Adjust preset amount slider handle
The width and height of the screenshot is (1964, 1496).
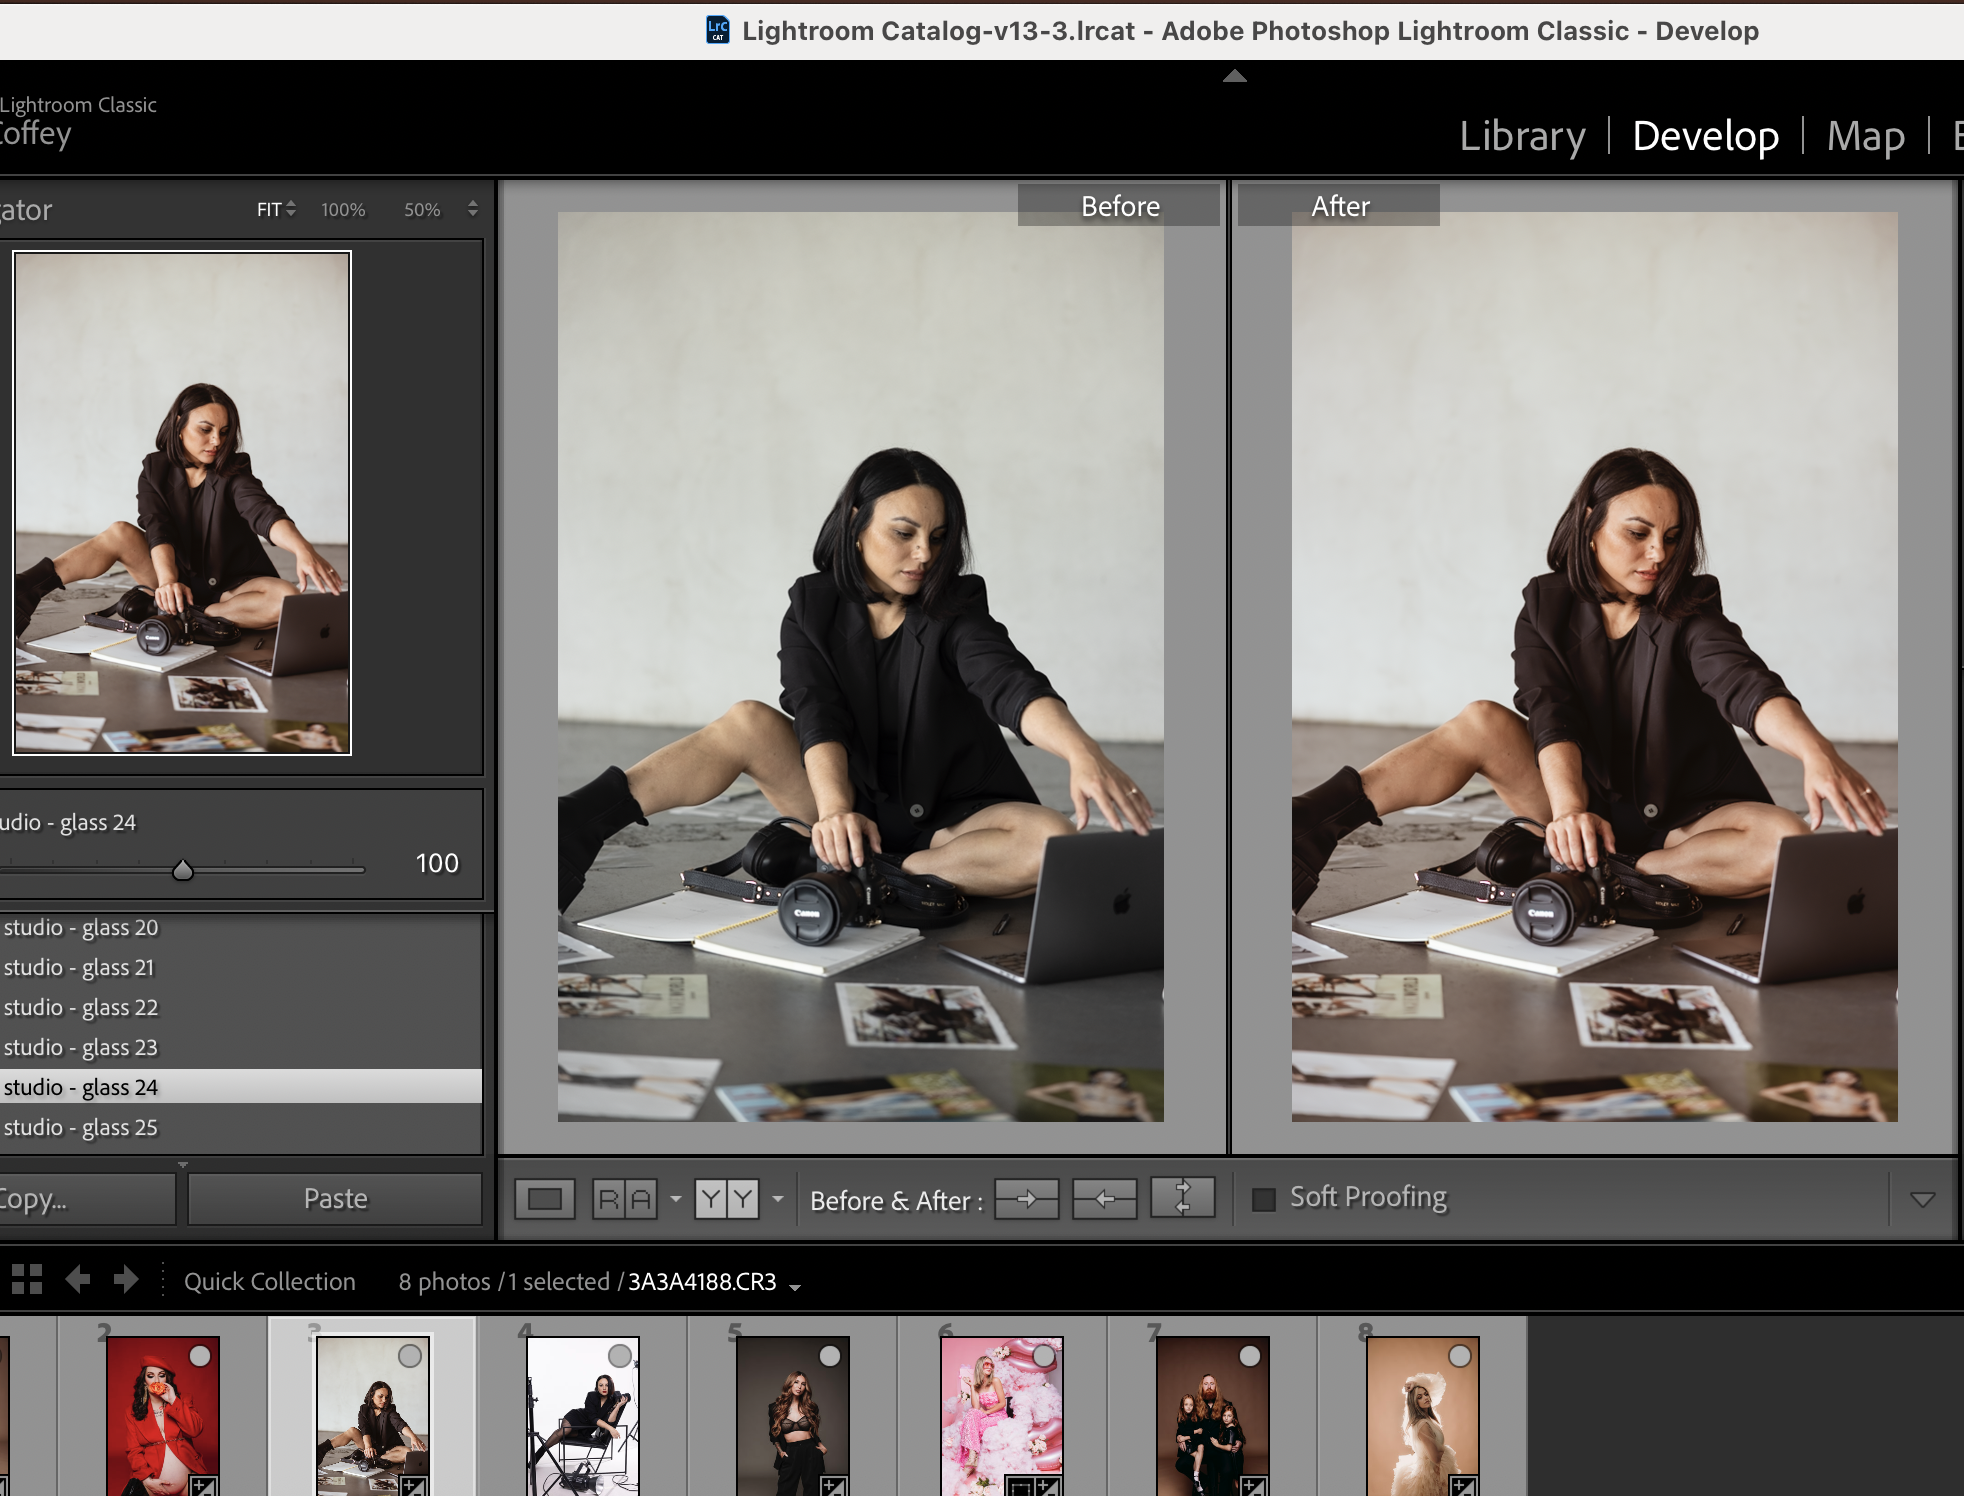(182, 870)
